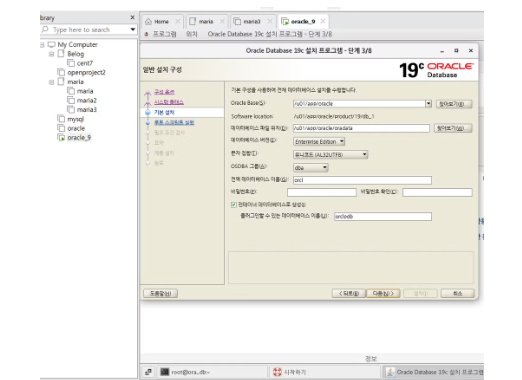Click the 루트 스크립트 실행 step link
The image size is (522, 380).
(x=174, y=123)
